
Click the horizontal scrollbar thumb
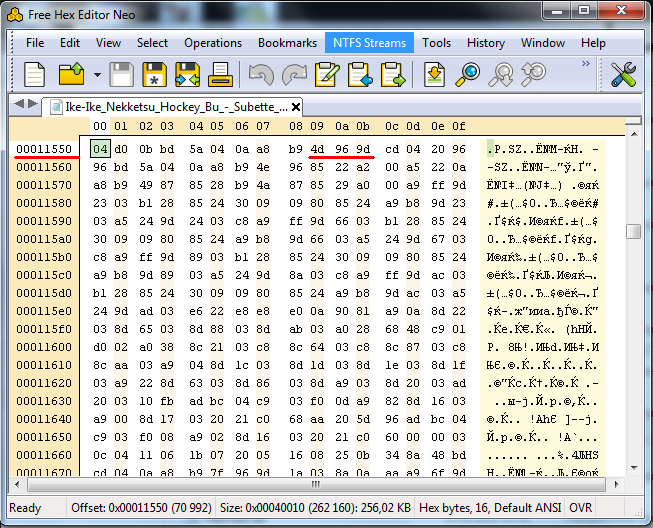(x=317, y=484)
